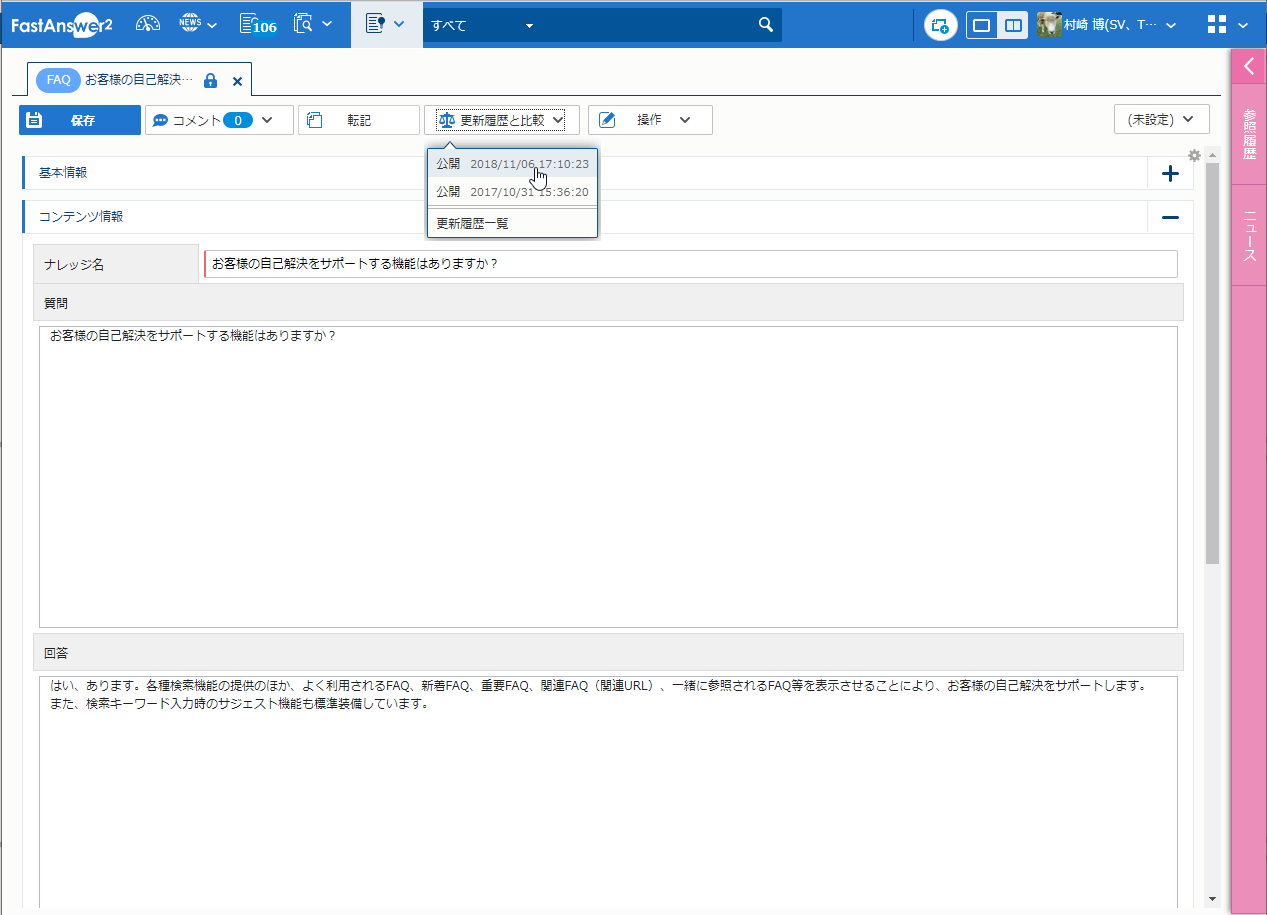This screenshot has height=915, width=1267.
Task: Open the (未設定) dropdown
Action: tap(1161, 119)
